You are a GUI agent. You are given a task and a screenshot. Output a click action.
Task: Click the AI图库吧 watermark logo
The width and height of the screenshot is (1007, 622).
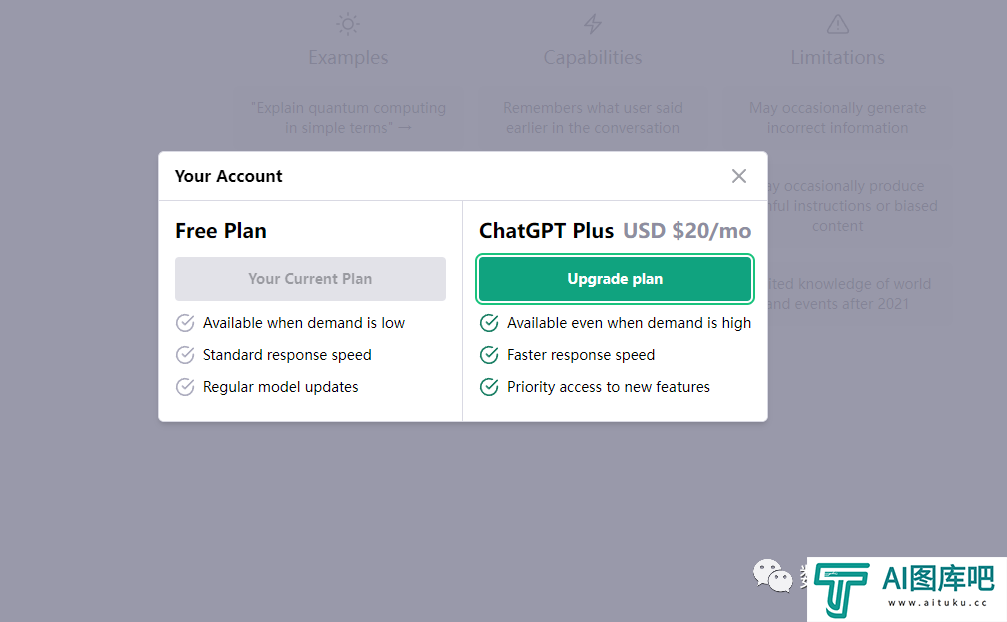point(906,589)
